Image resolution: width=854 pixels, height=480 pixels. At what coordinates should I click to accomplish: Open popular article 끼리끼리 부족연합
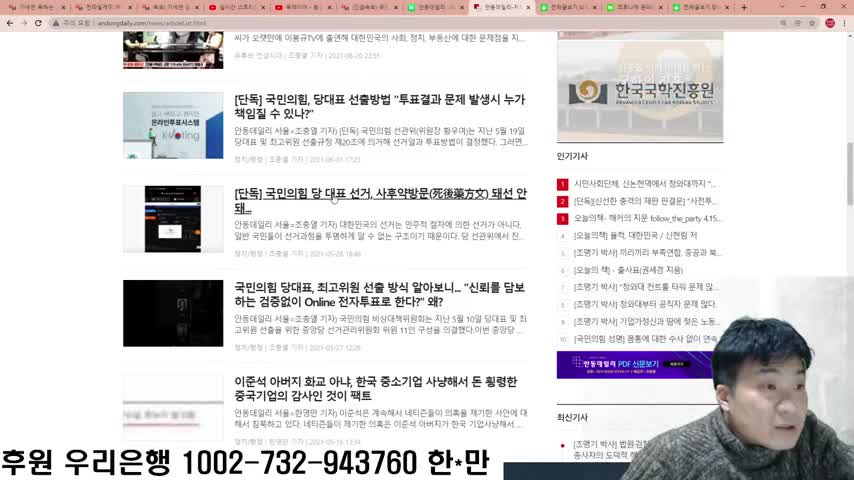pyautogui.click(x=648, y=253)
